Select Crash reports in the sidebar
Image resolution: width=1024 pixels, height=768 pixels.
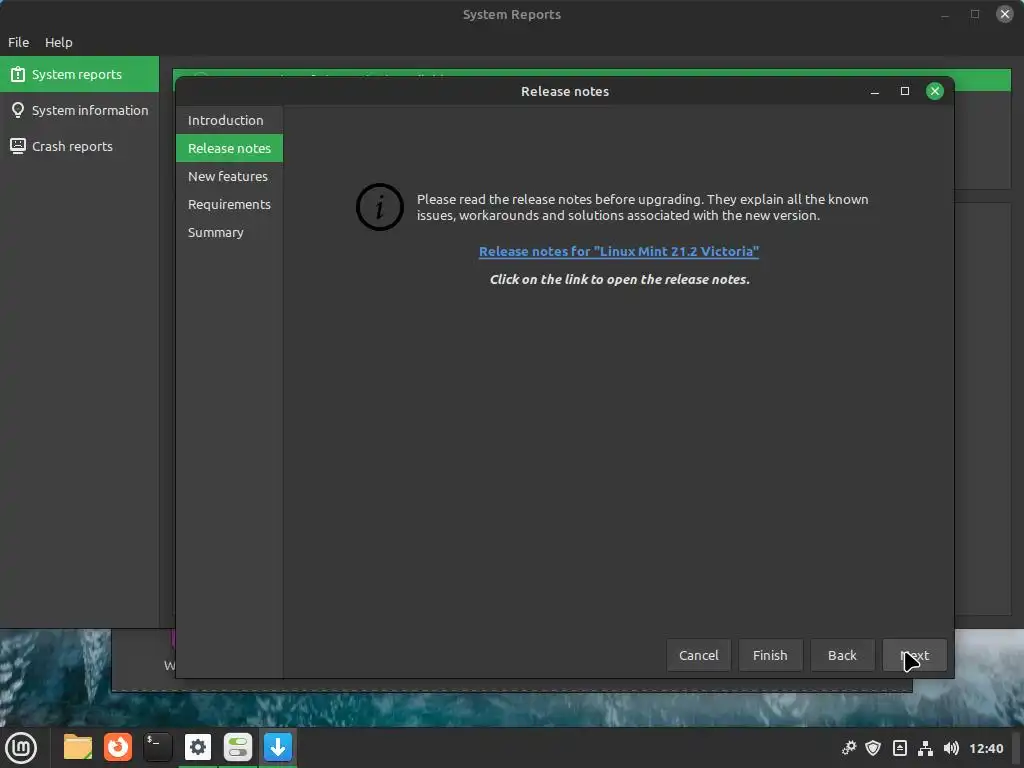click(80, 146)
